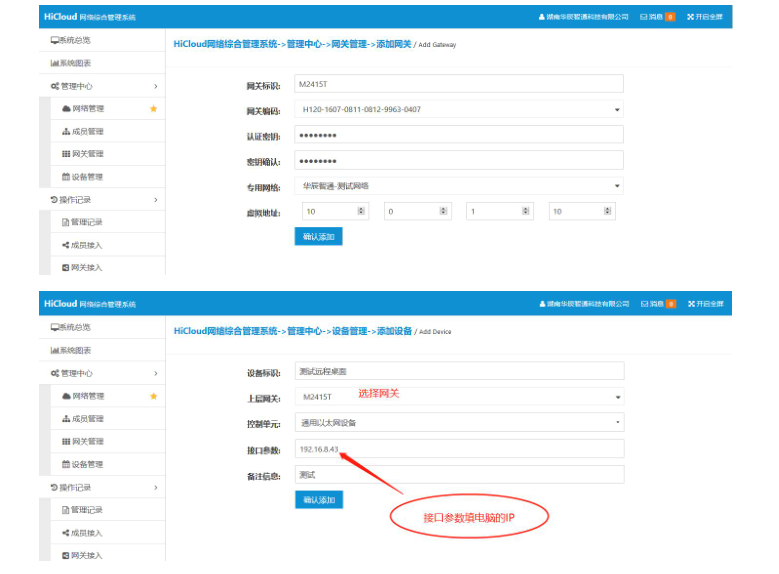
Task: Open the 上层网关 dropdown showing M2415T
Action: point(616,396)
